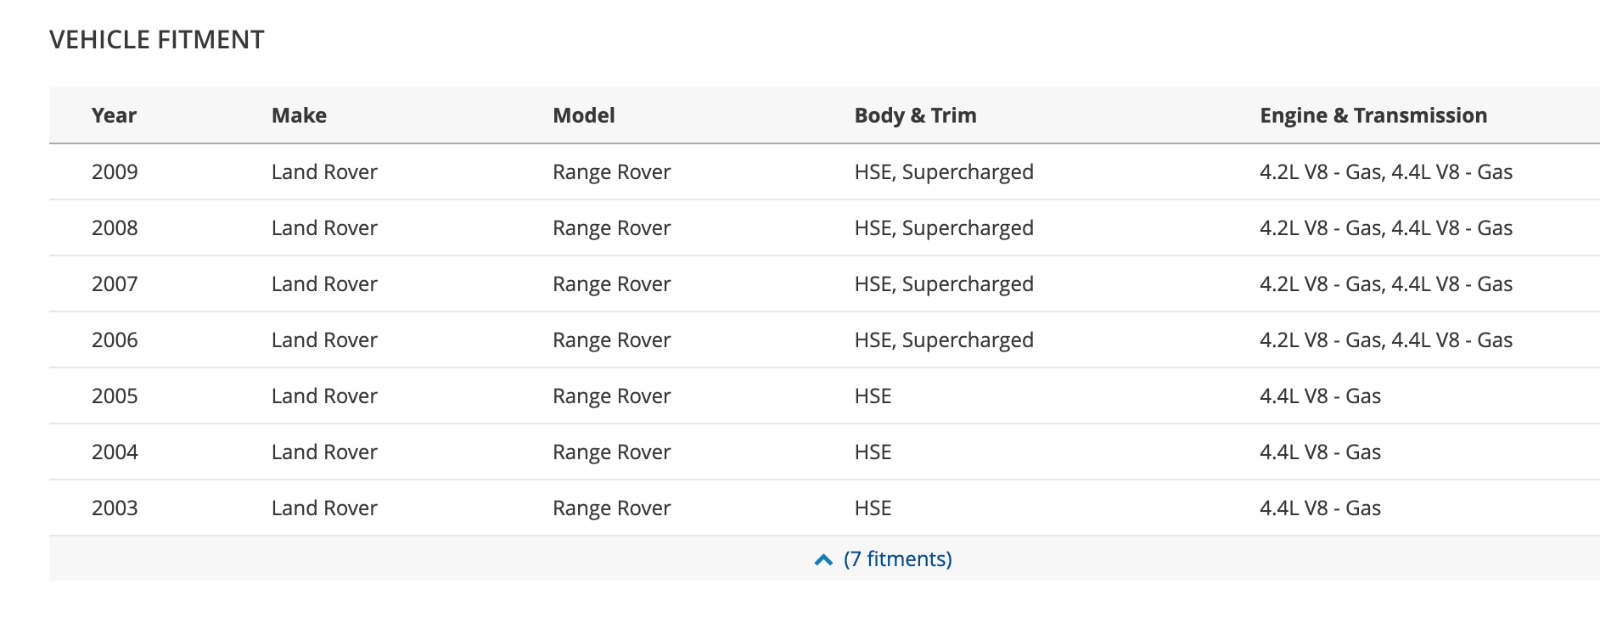Click the Model column header
This screenshot has height=623, width=1600.
pos(584,115)
